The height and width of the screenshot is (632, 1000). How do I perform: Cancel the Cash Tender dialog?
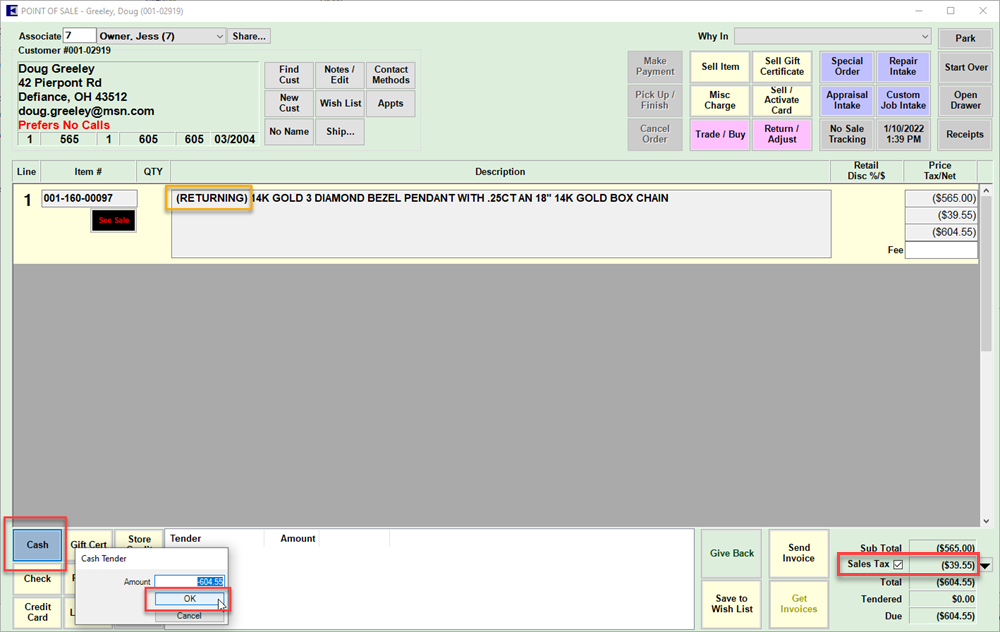point(188,615)
